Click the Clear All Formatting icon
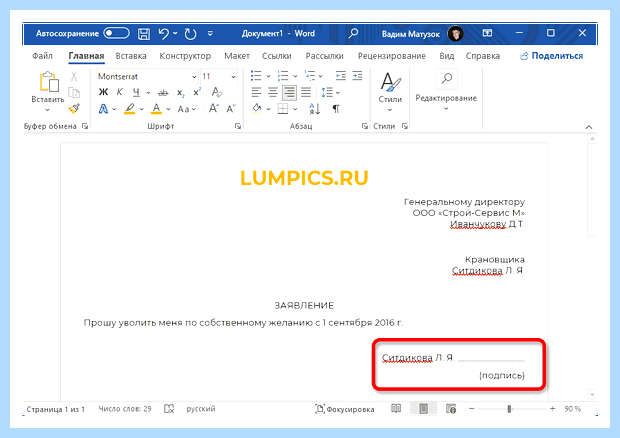The width and height of the screenshot is (620, 438). click(217, 92)
